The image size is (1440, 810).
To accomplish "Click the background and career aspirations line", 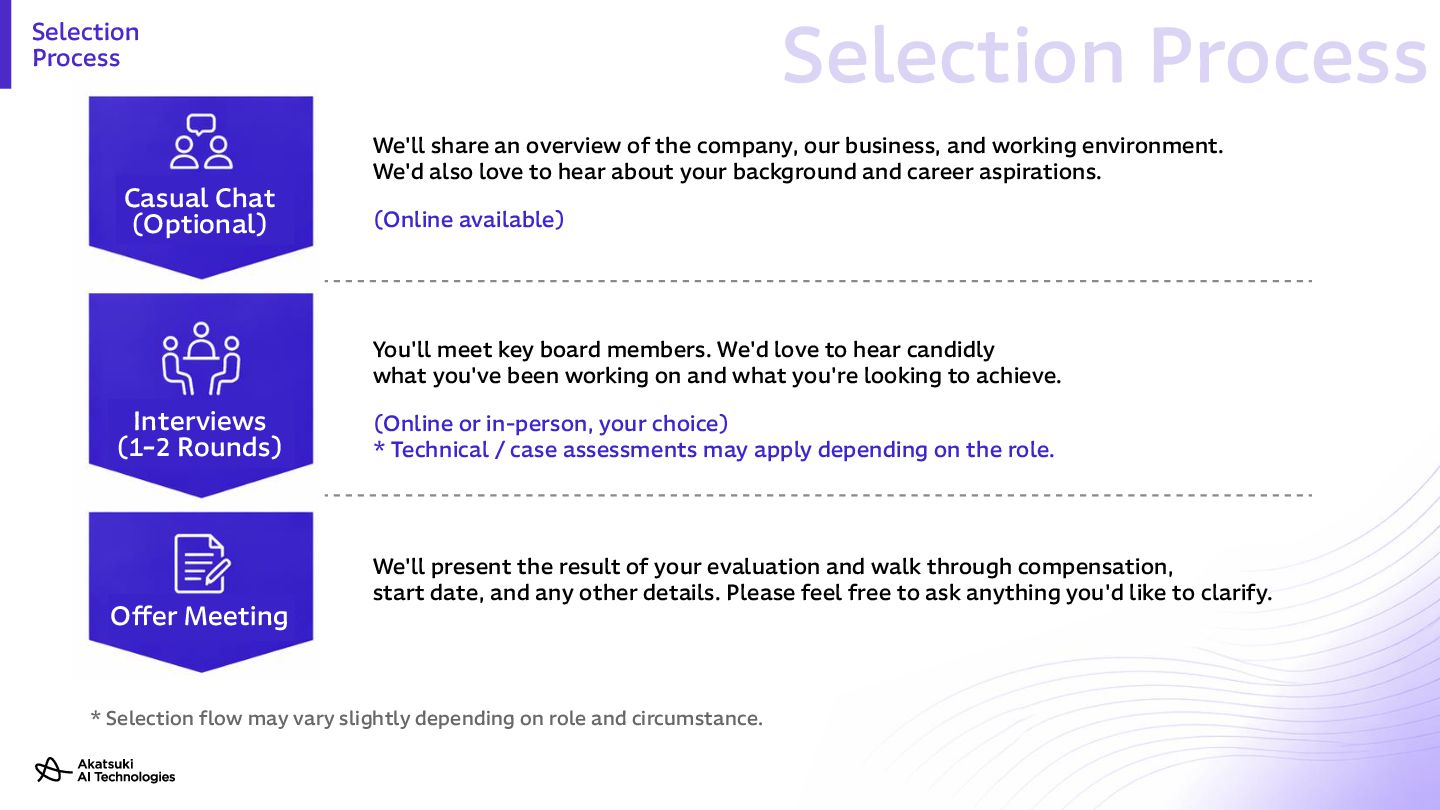I will click(x=737, y=171).
